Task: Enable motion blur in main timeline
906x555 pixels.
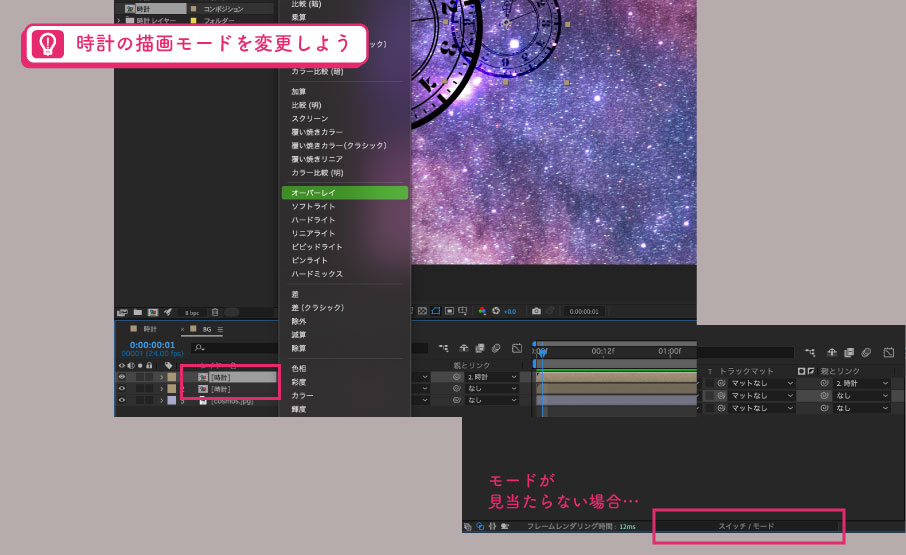Action: [x=496, y=348]
